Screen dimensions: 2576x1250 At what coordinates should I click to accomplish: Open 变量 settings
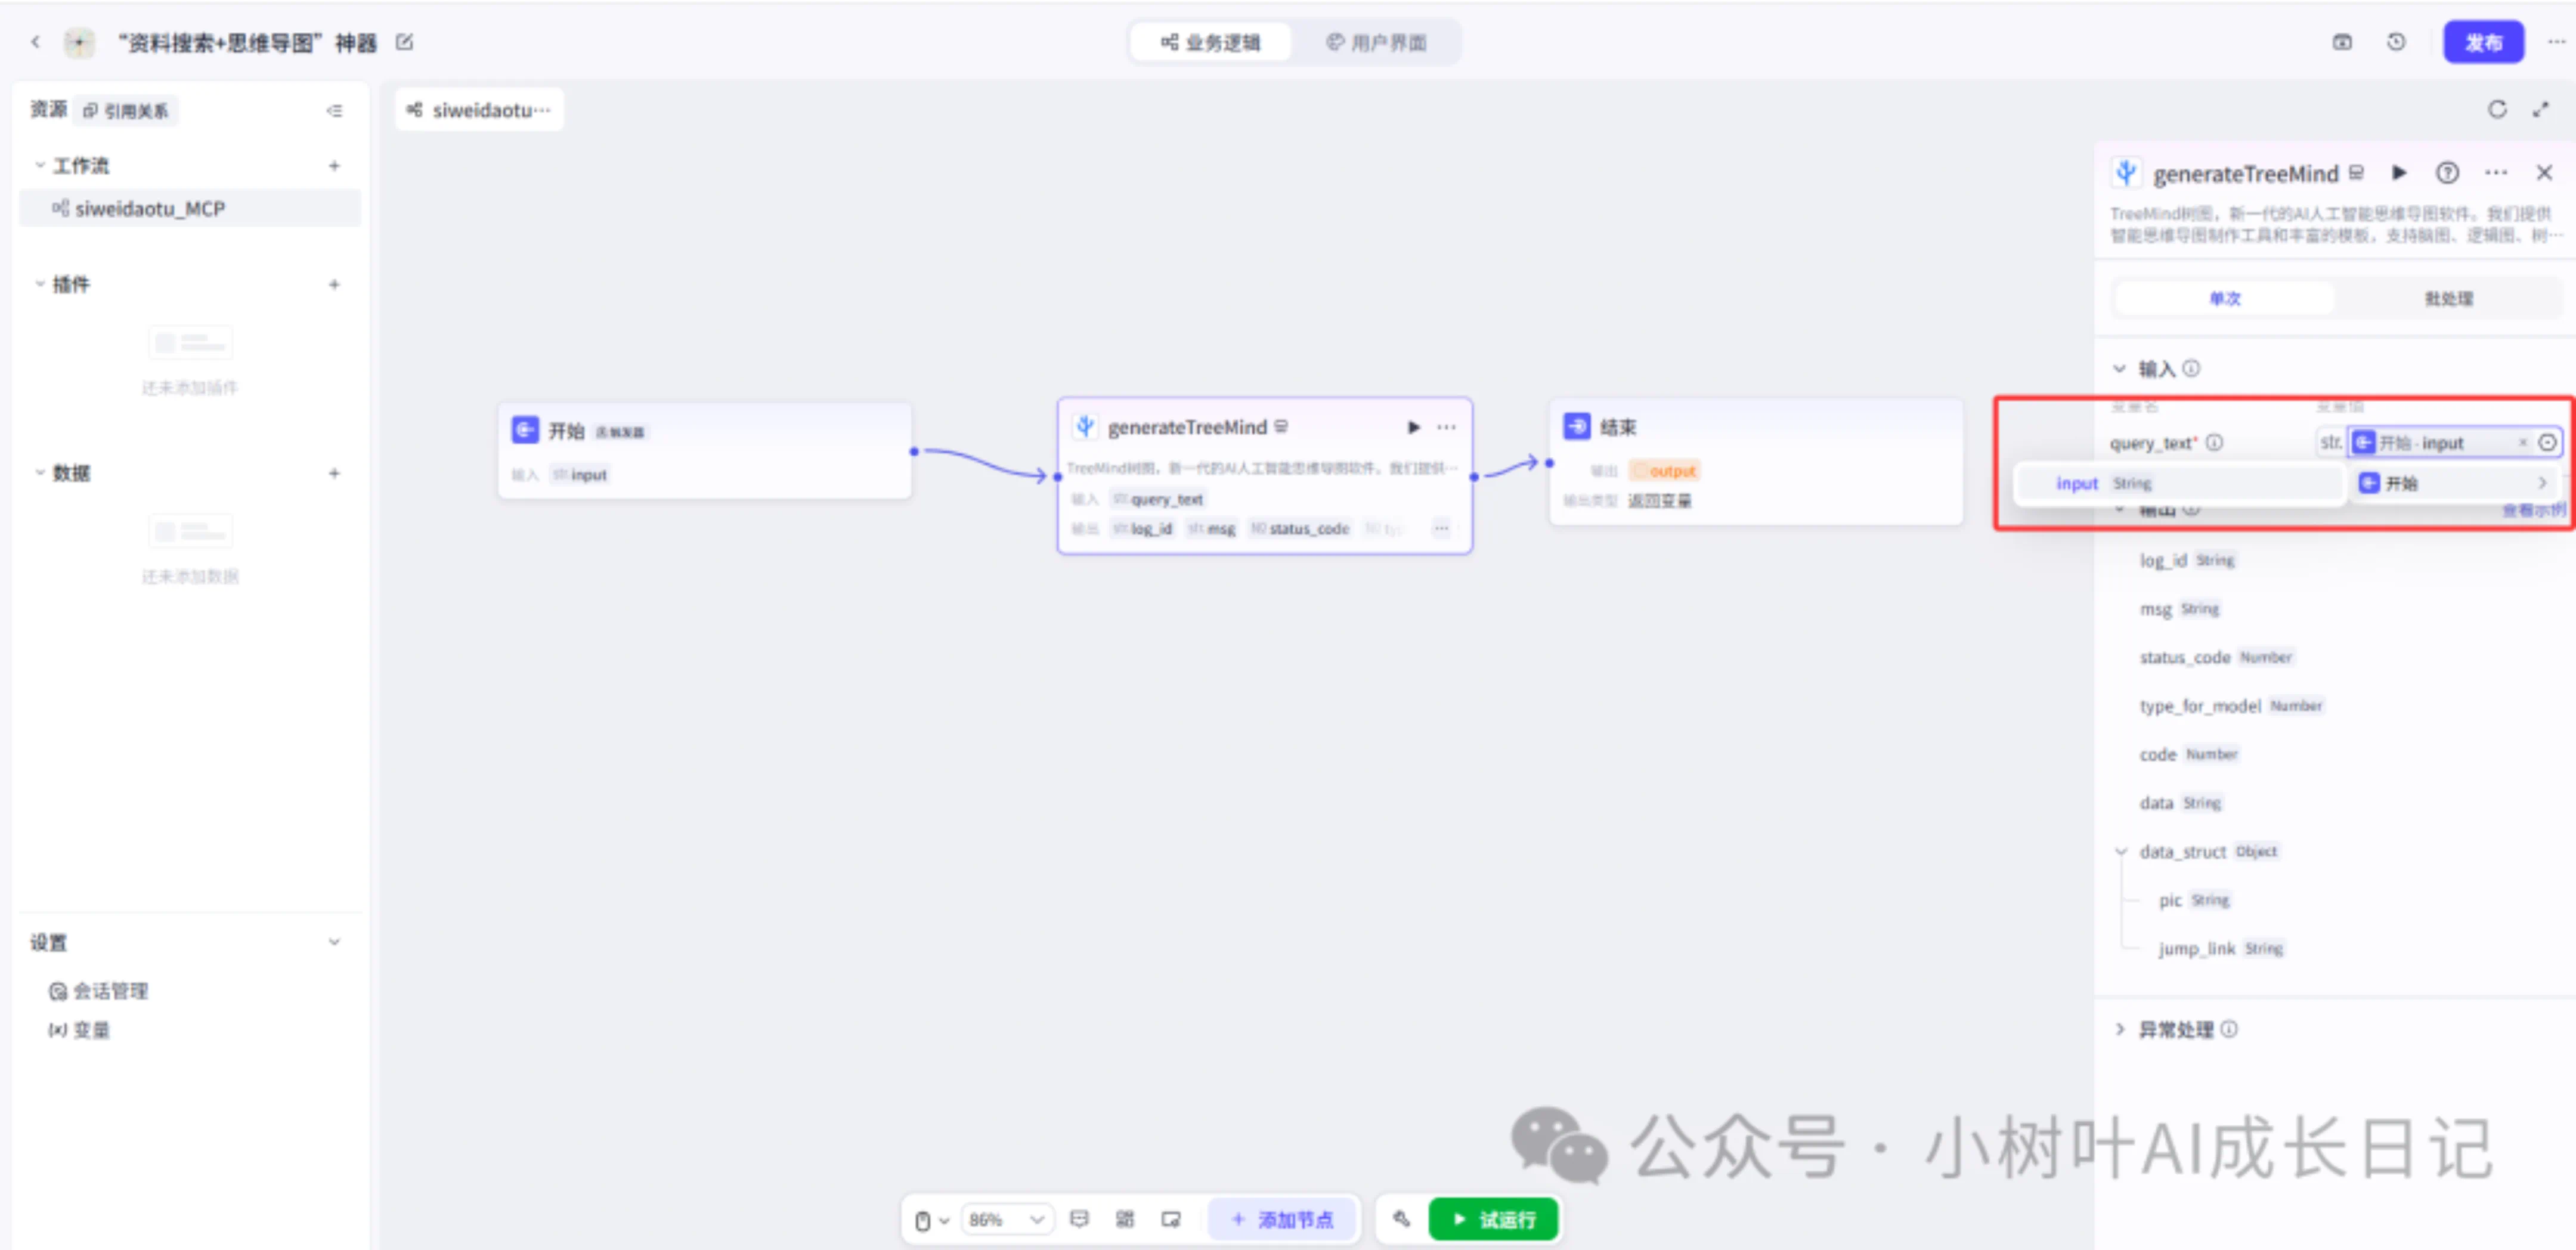point(79,1030)
